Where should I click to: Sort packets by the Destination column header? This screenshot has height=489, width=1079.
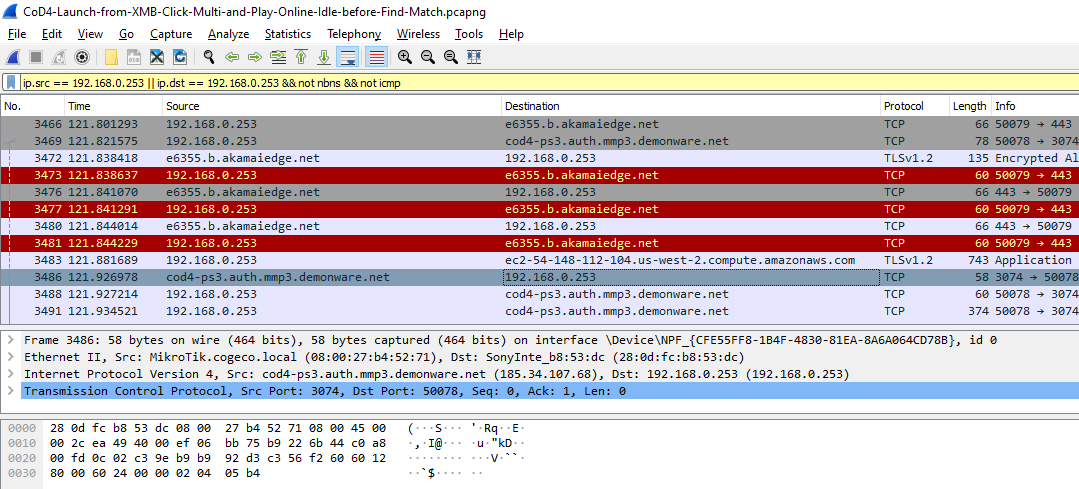691,106
